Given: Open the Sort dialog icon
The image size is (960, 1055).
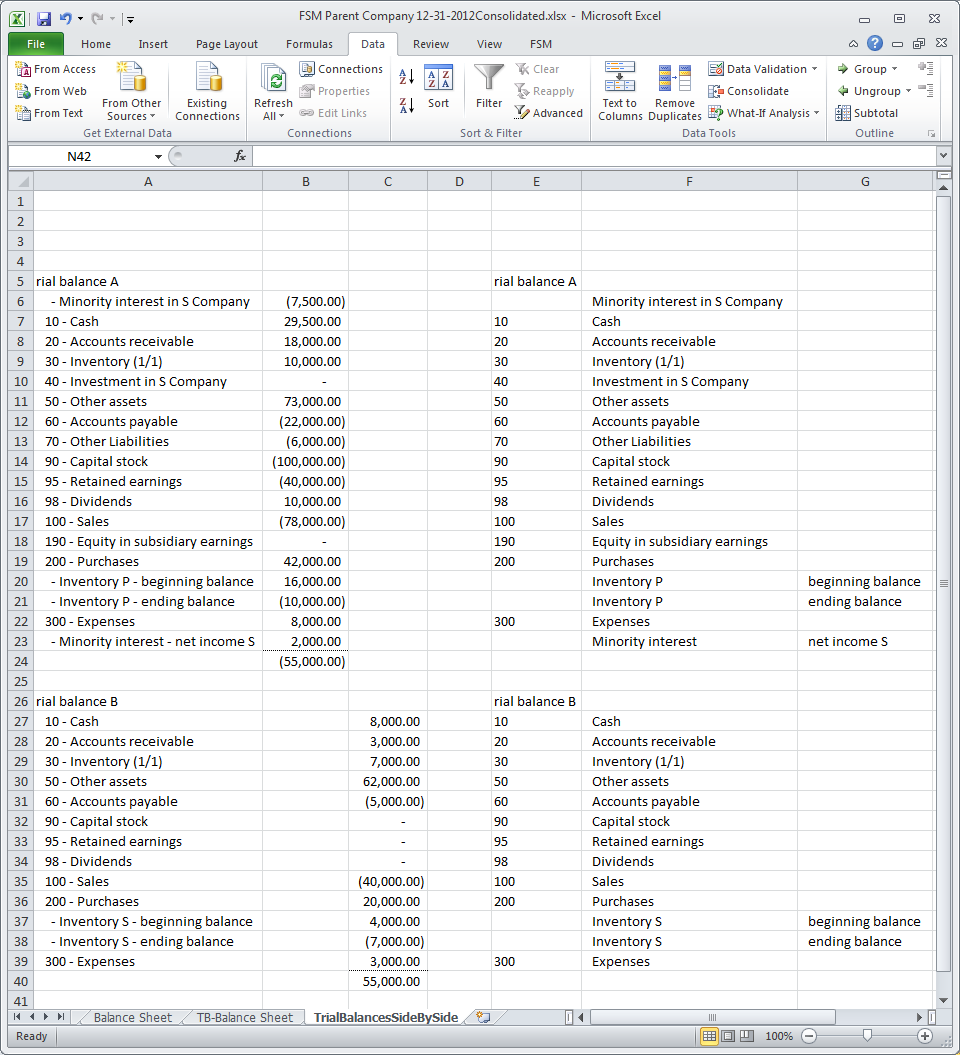Looking at the screenshot, I should 438,87.
